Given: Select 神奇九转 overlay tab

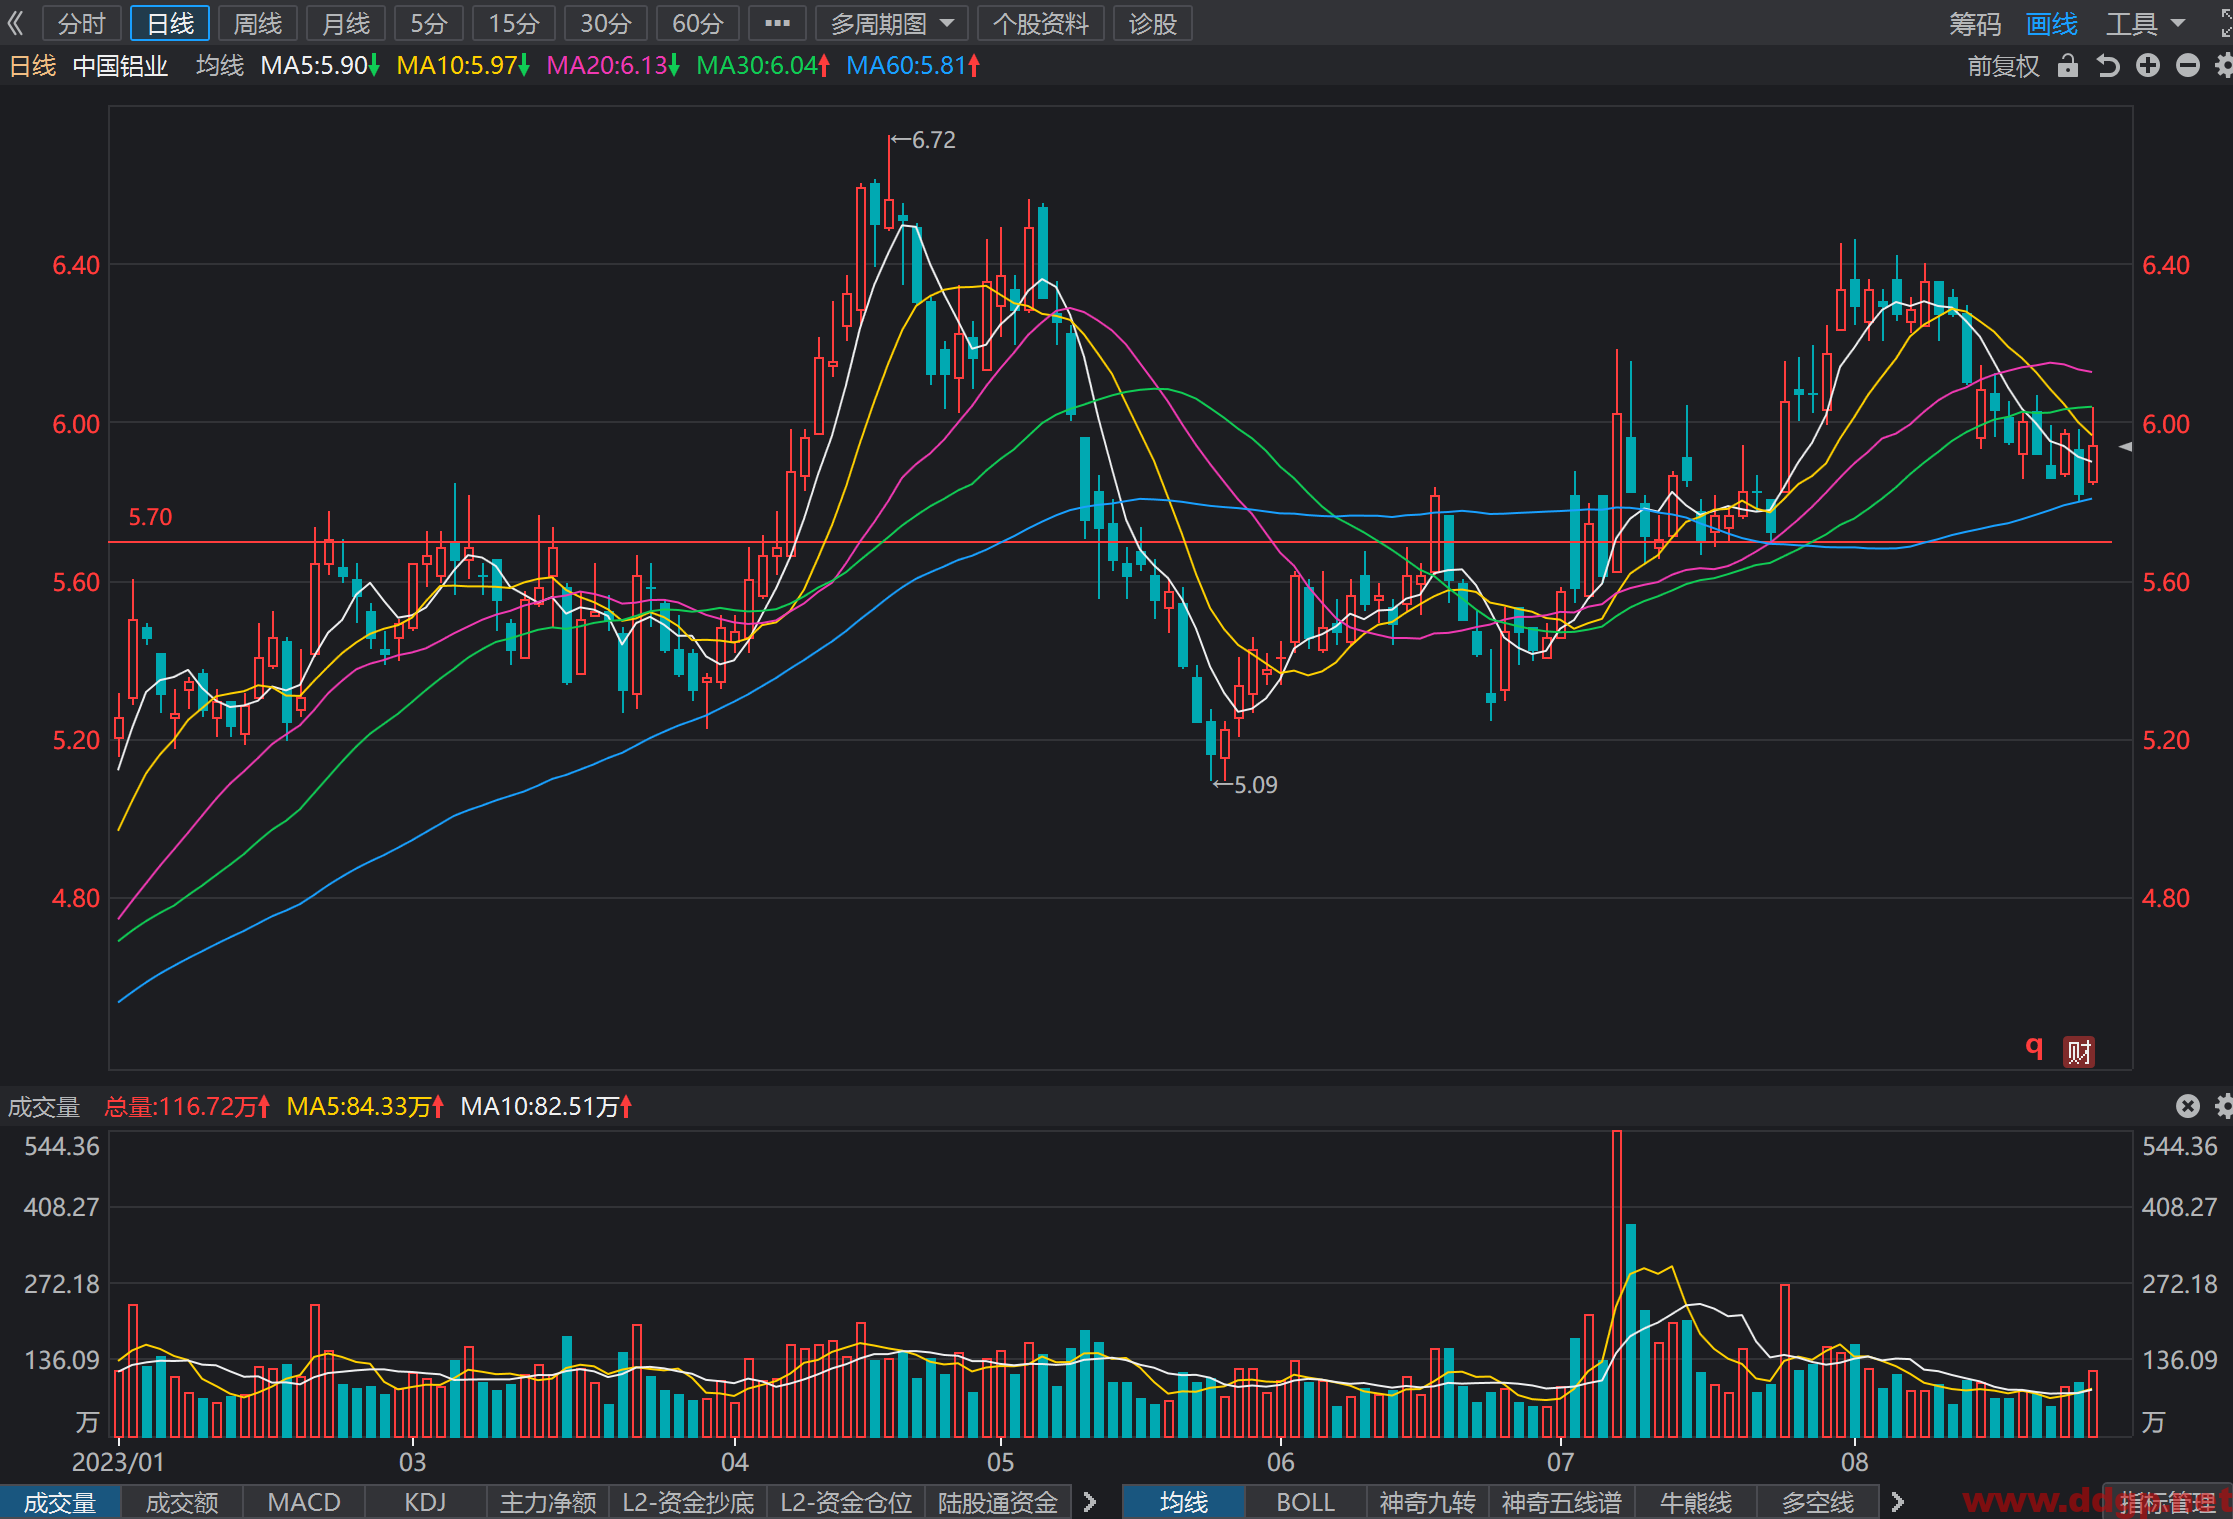Looking at the screenshot, I should tap(1428, 1502).
